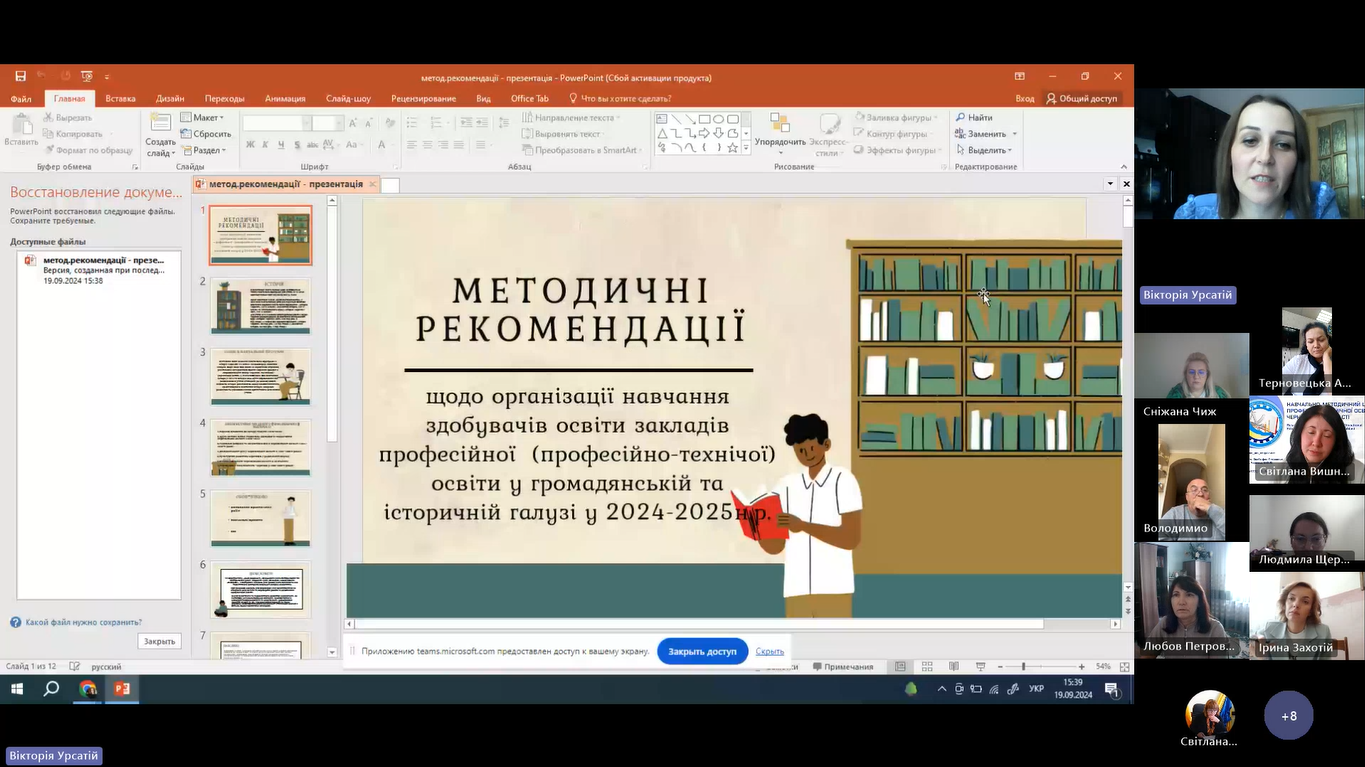Expand the Layout (Макет) dropdown

(x=204, y=118)
